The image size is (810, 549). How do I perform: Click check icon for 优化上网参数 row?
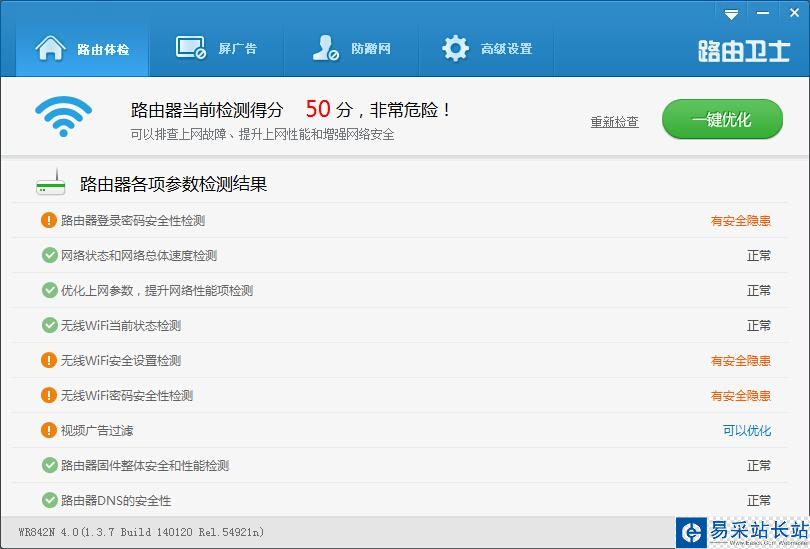[x=50, y=290]
